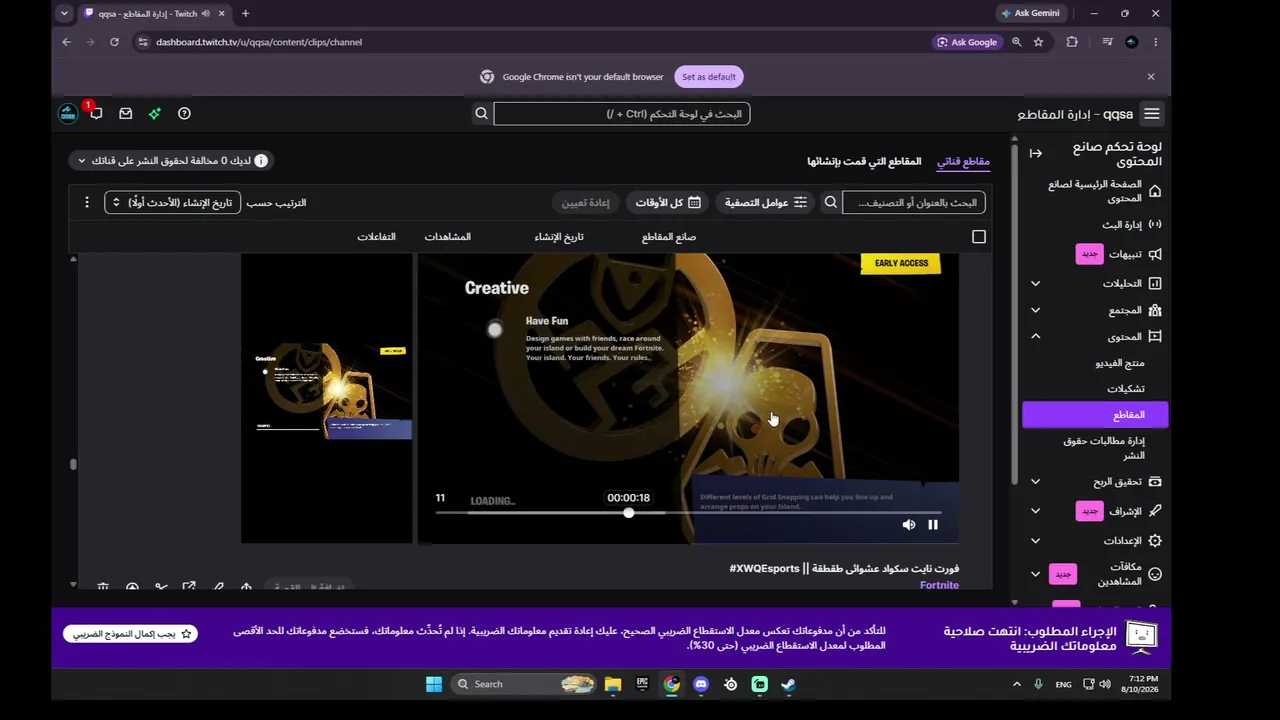Open the sort by creation date dropdown
This screenshot has width=1280, height=720.
[x=173, y=203]
